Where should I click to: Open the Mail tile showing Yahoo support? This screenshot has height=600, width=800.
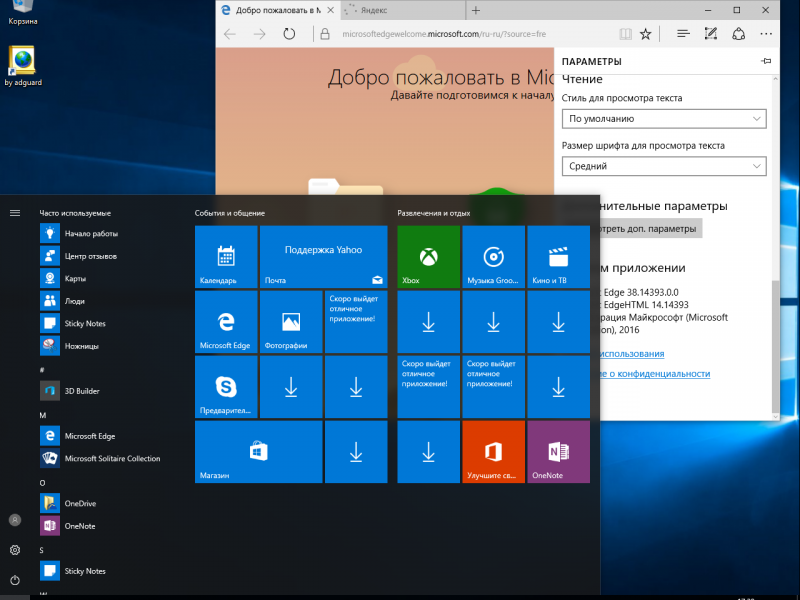pos(323,257)
